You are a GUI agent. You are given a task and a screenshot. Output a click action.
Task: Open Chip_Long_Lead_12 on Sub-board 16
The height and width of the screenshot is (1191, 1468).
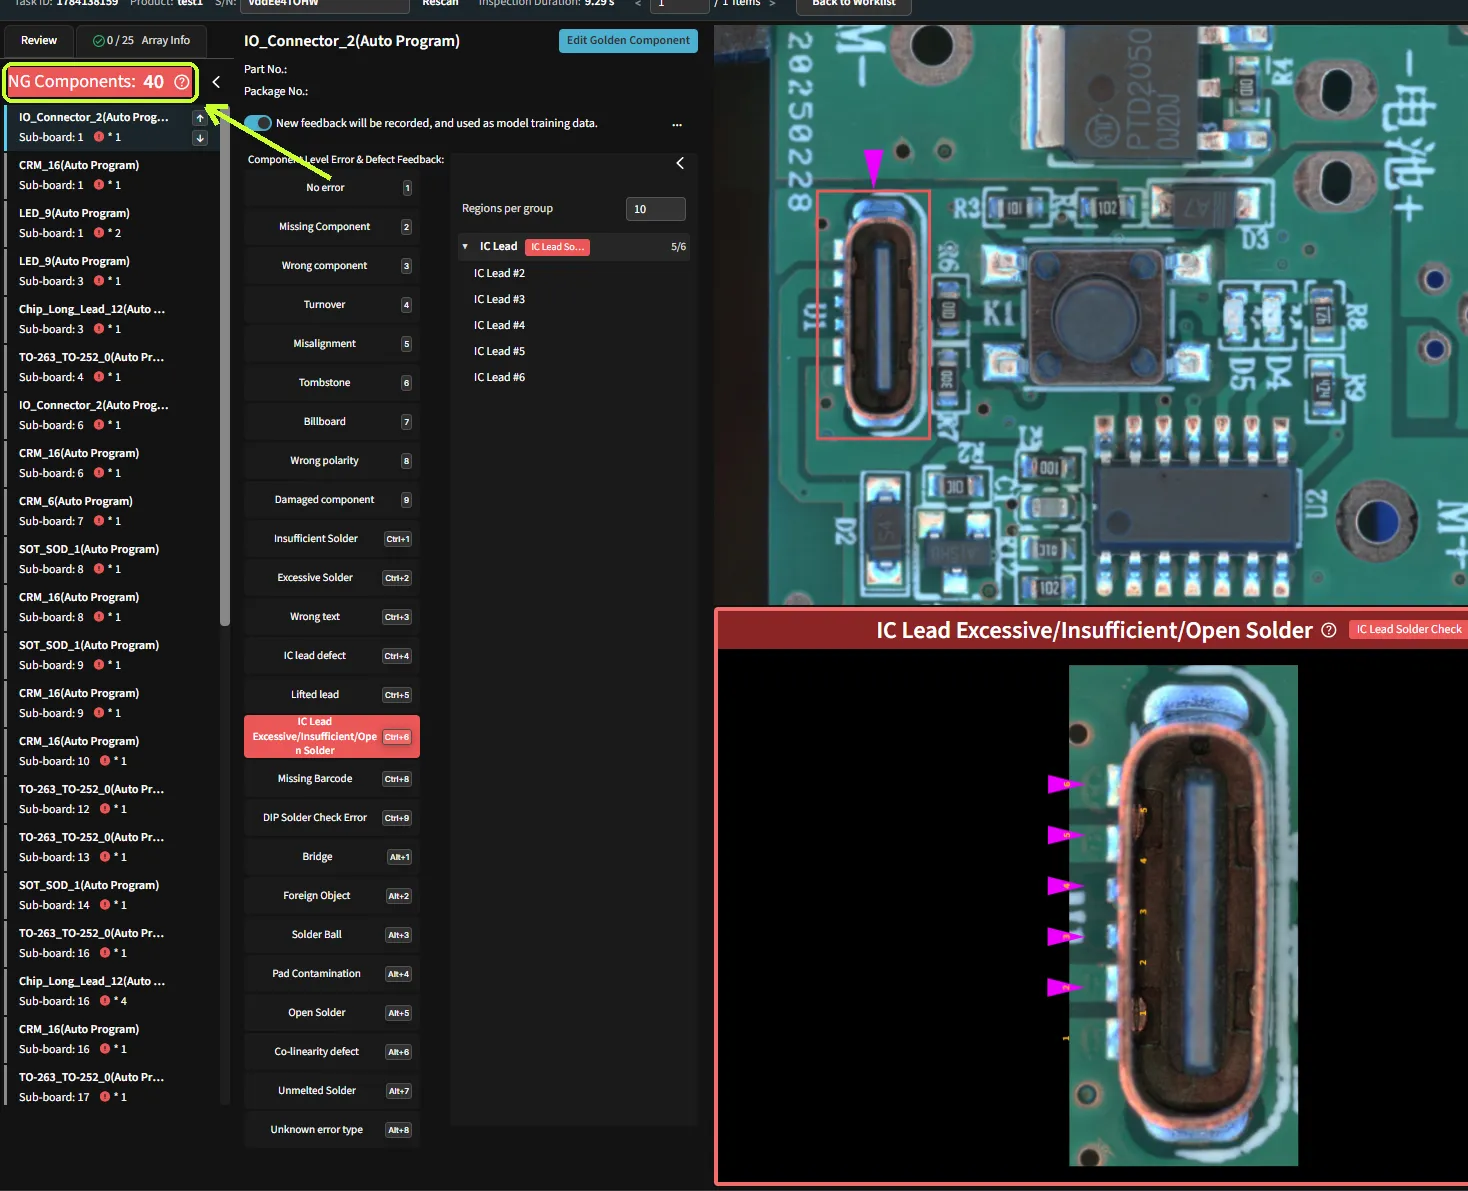pos(111,991)
